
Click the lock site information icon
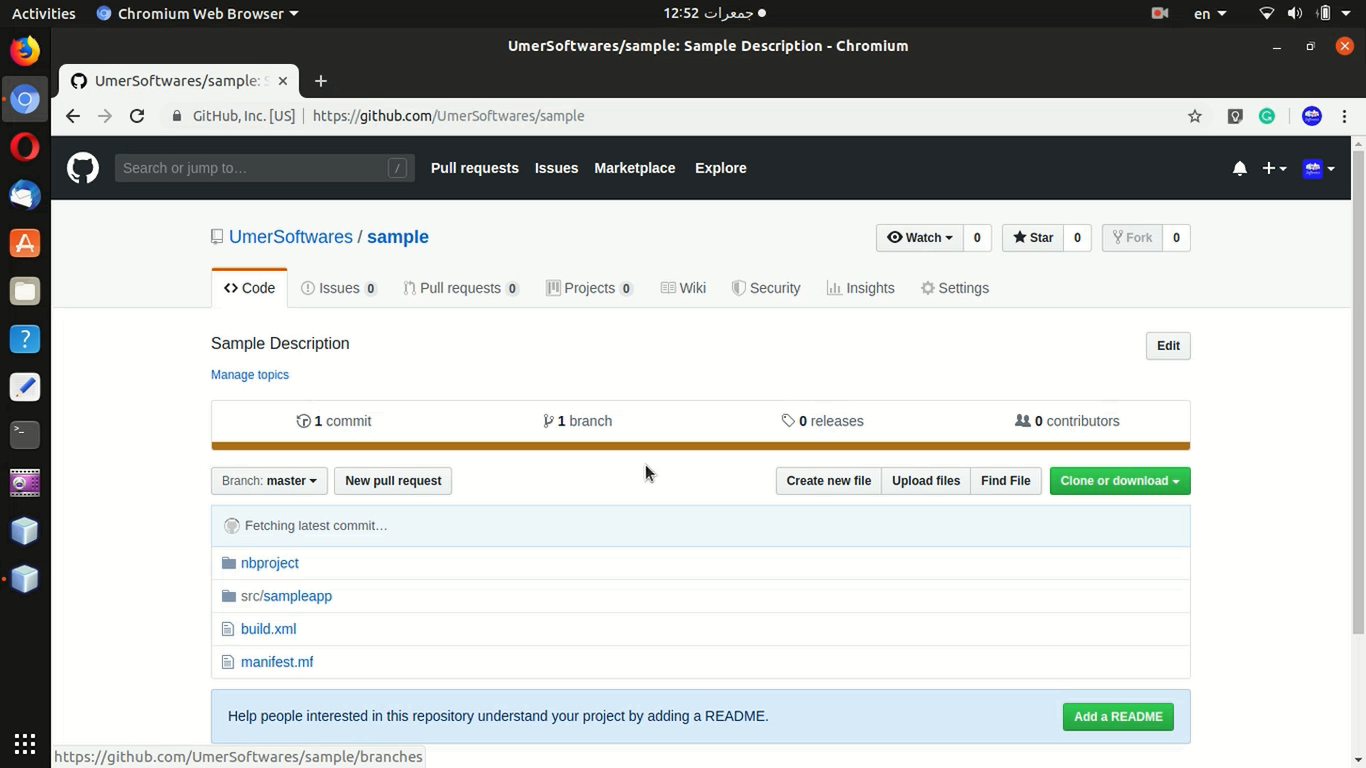point(177,116)
